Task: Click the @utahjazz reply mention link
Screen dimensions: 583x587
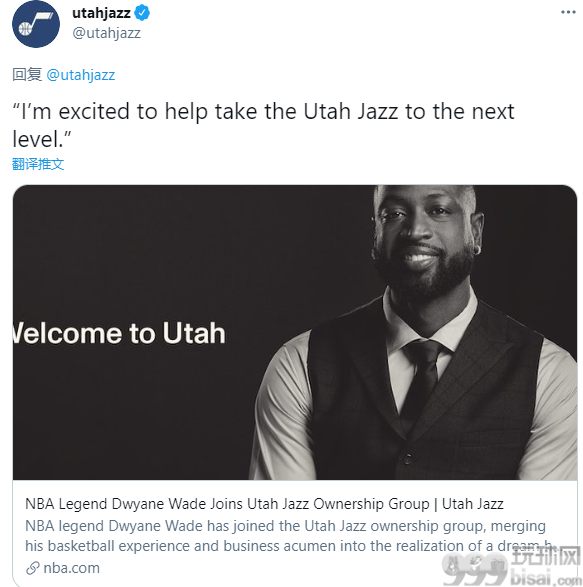Action: [81, 75]
